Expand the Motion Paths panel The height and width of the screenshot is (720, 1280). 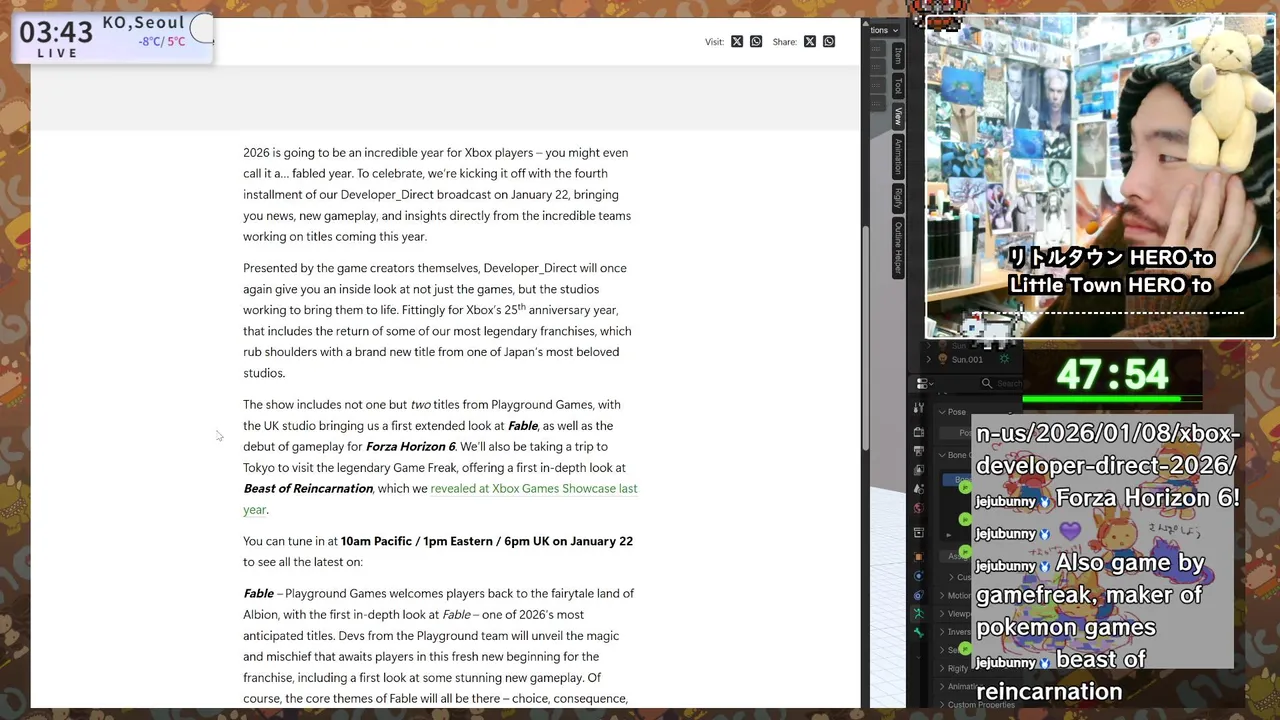click(x=941, y=595)
